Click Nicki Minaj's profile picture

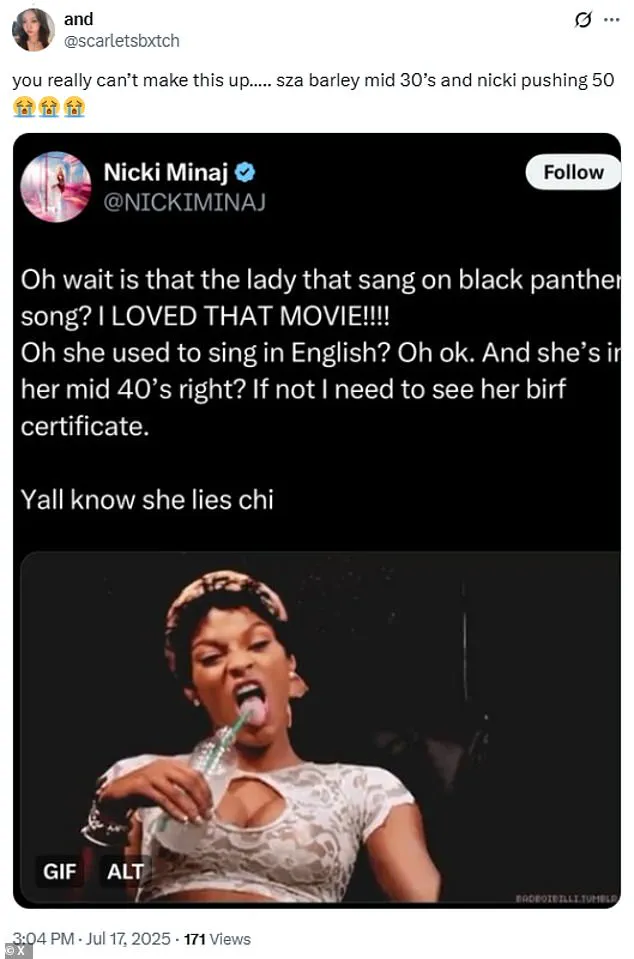[55, 186]
